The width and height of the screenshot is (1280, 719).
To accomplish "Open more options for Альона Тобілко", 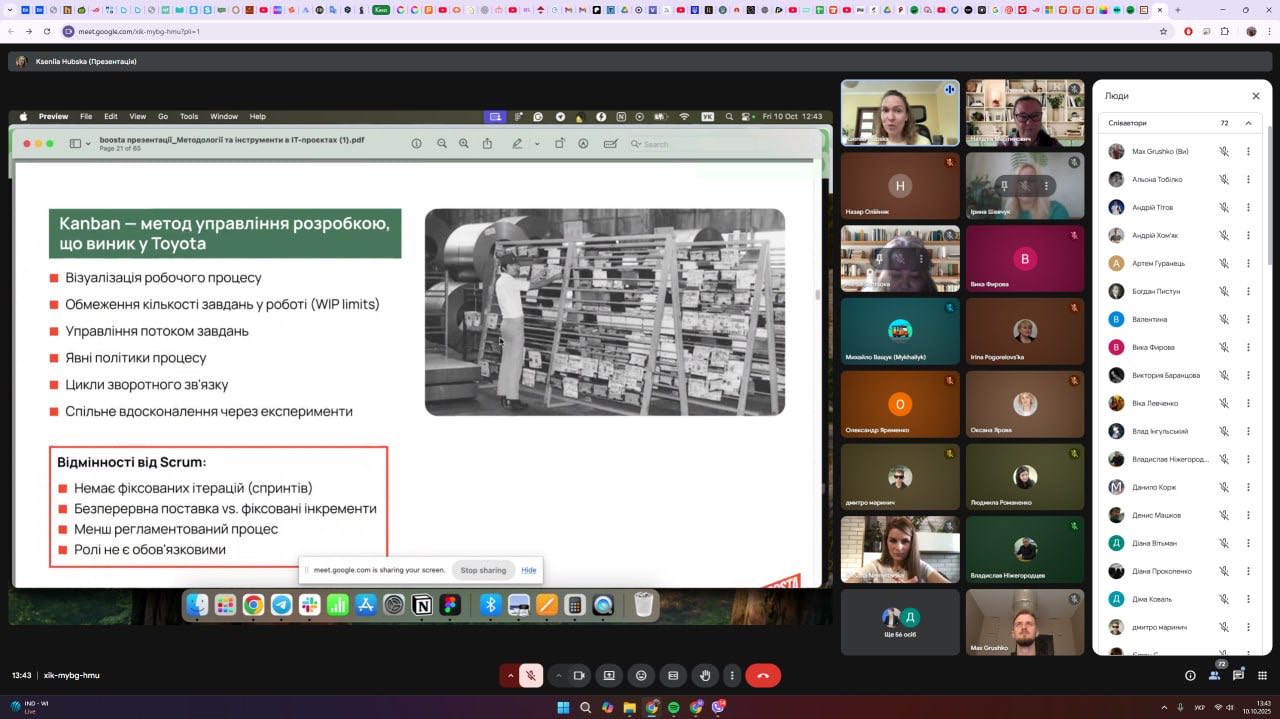I will (1248, 179).
